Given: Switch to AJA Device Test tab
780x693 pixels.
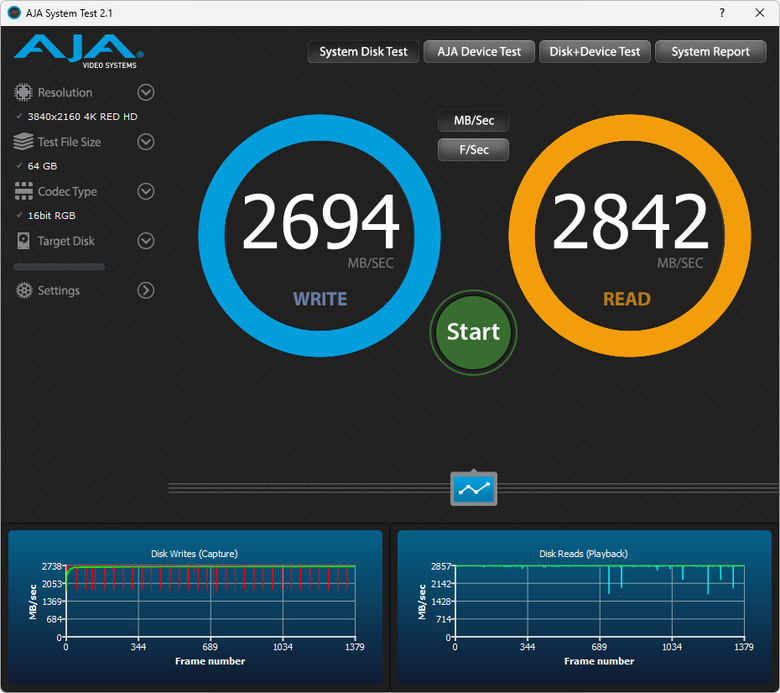Looking at the screenshot, I should 479,52.
